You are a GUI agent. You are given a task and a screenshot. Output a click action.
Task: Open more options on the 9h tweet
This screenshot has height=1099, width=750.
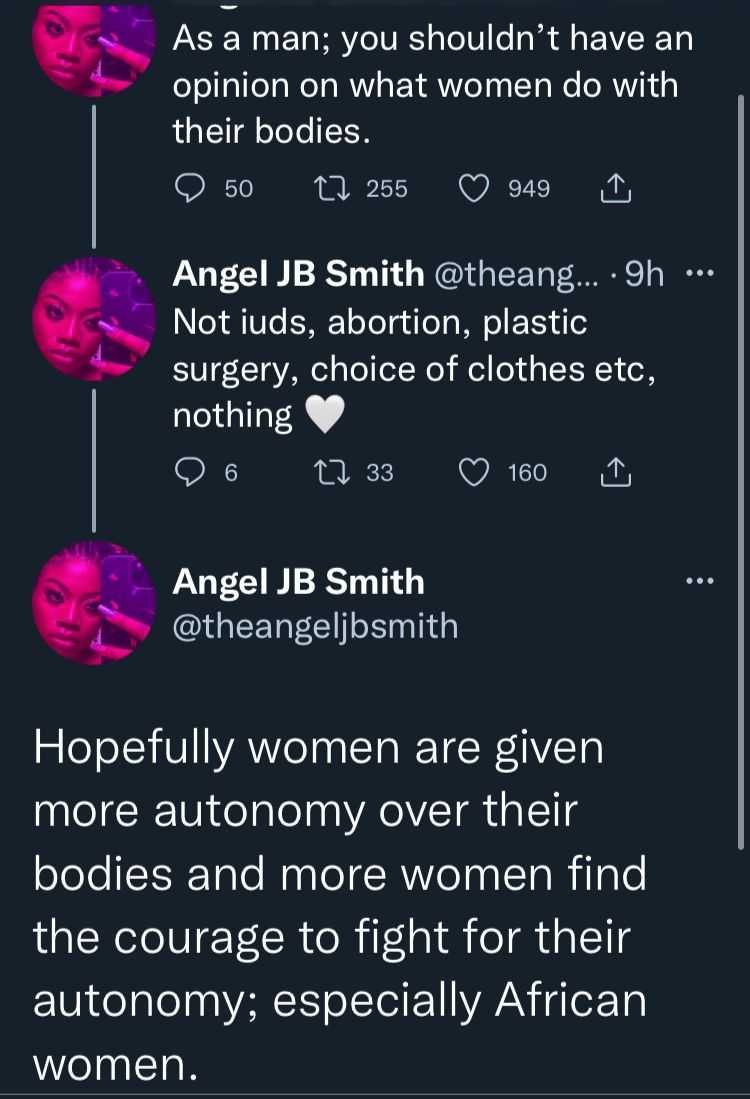point(699,274)
